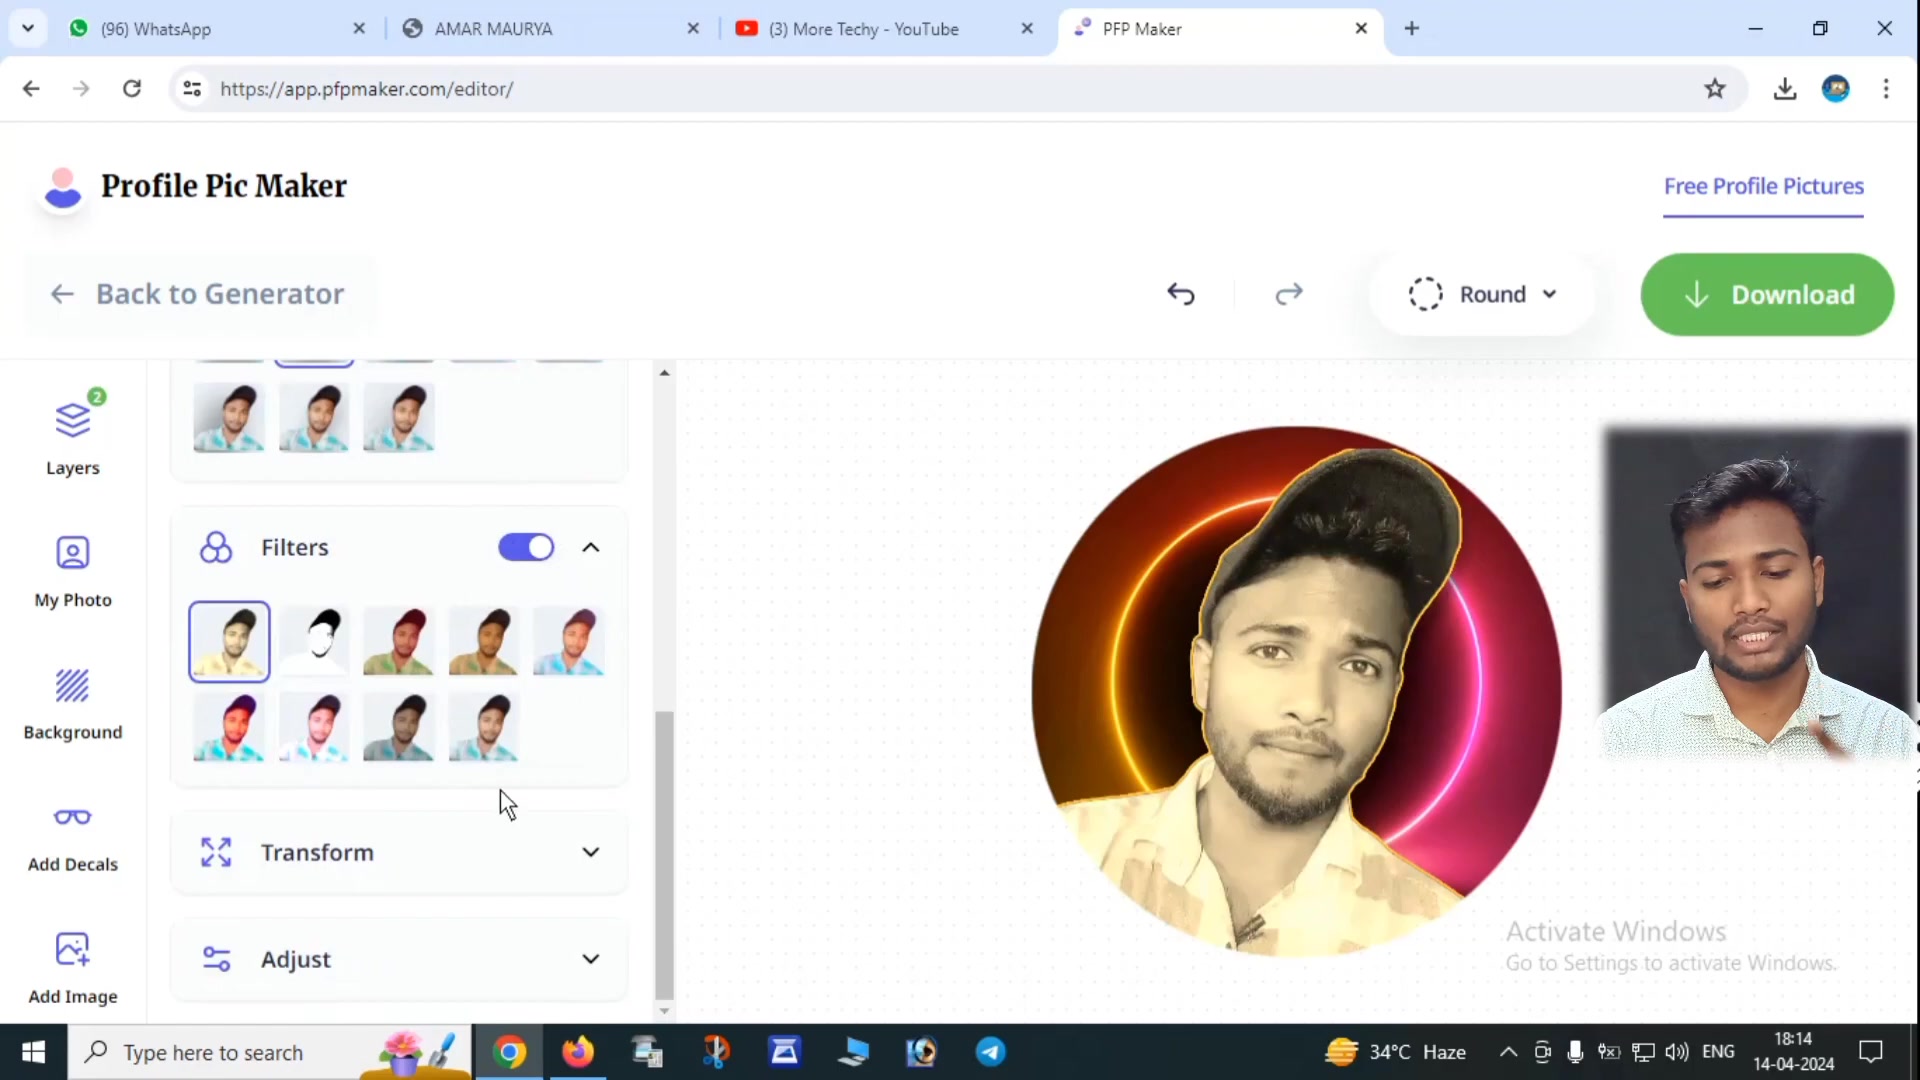Screen dimensions: 1920x1080
Task: Select second filter in second row
Action: [314, 727]
